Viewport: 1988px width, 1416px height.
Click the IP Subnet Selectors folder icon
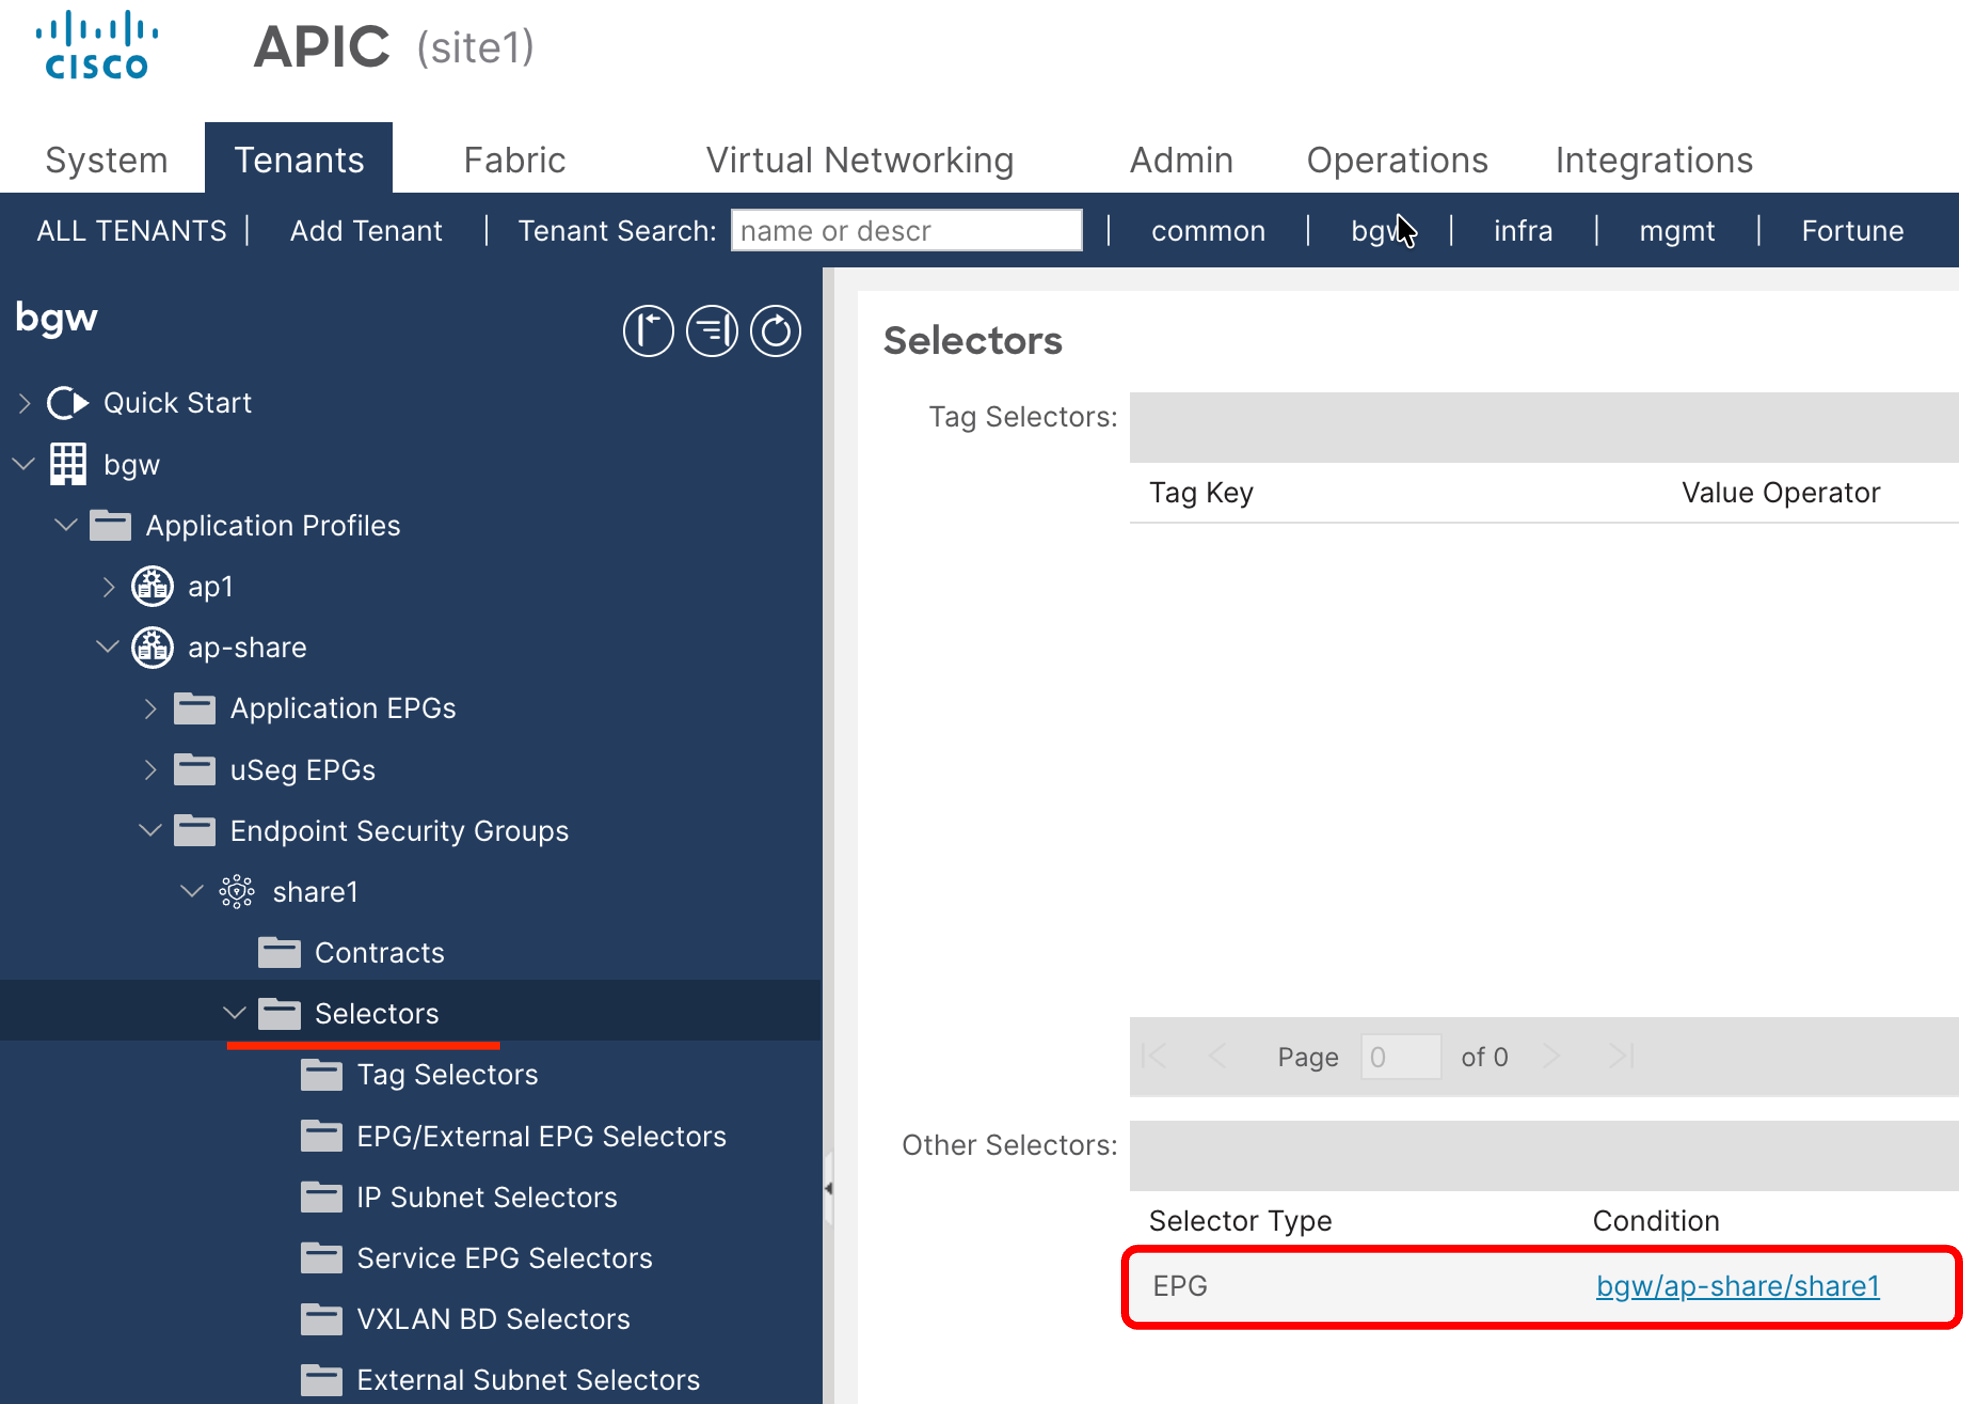point(321,1197)
